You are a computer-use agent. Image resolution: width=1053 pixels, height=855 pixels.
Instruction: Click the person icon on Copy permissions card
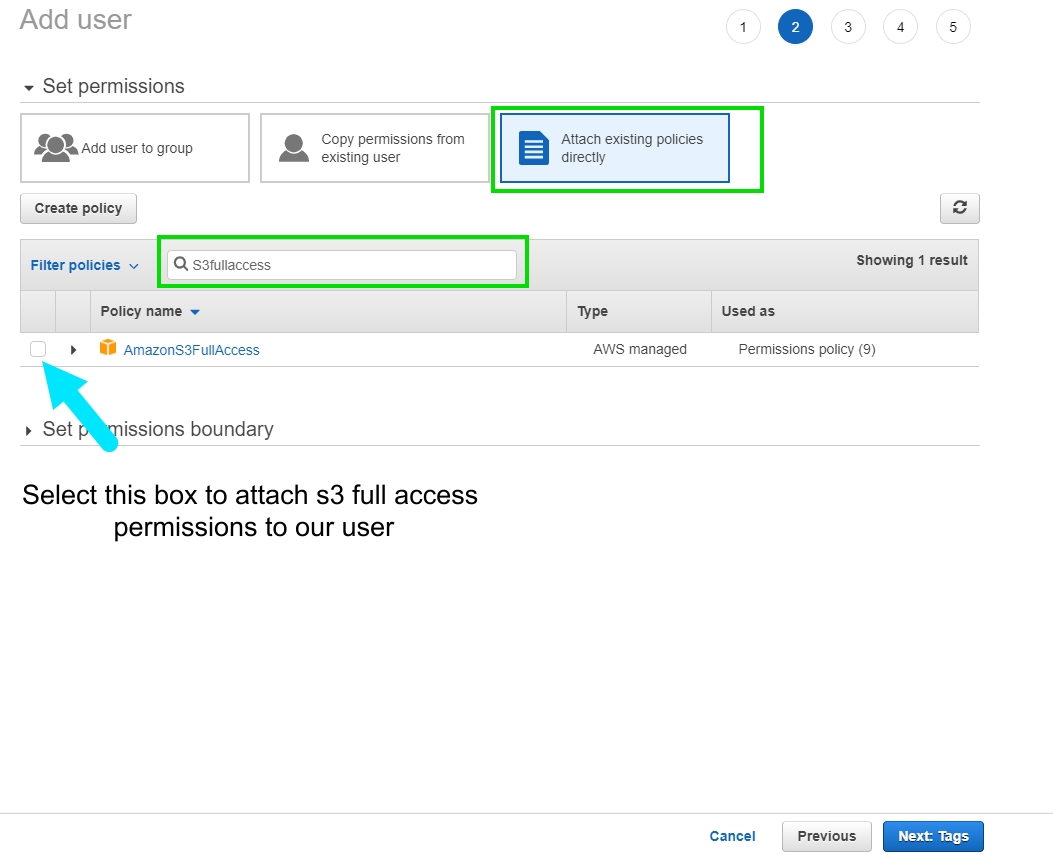[293, 147]
